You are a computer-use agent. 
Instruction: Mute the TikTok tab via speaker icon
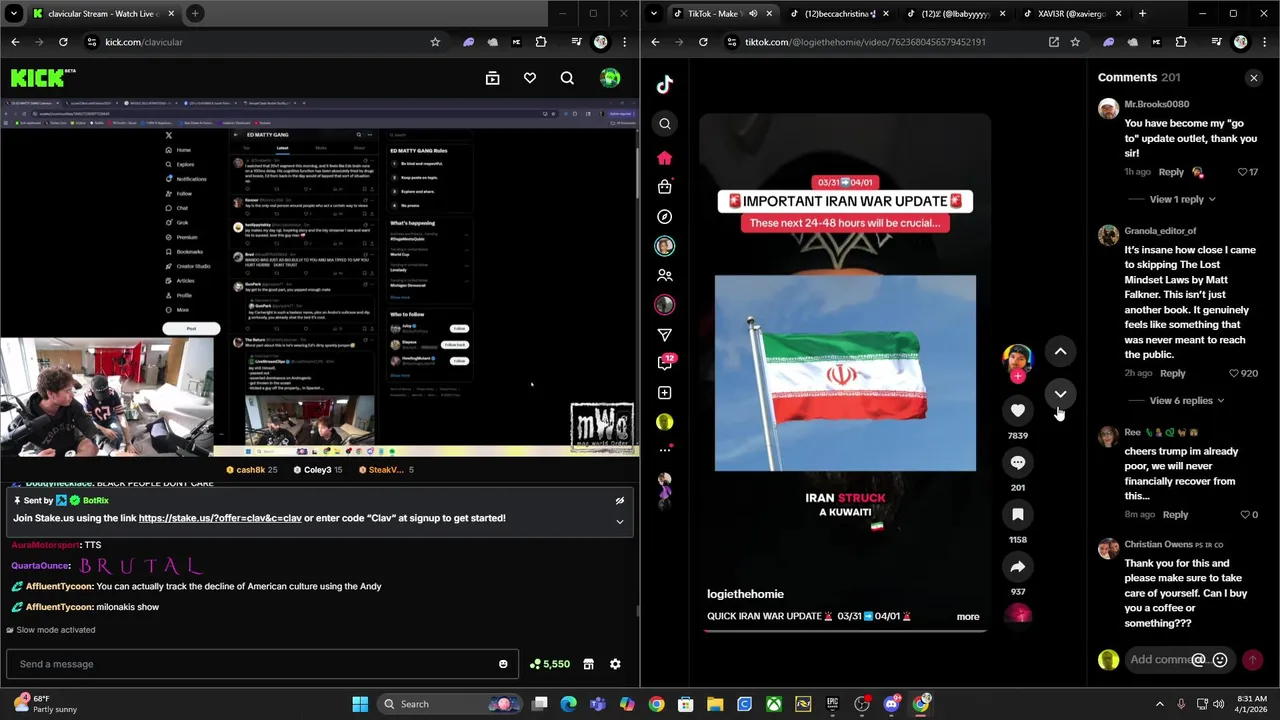click(753, 14)
